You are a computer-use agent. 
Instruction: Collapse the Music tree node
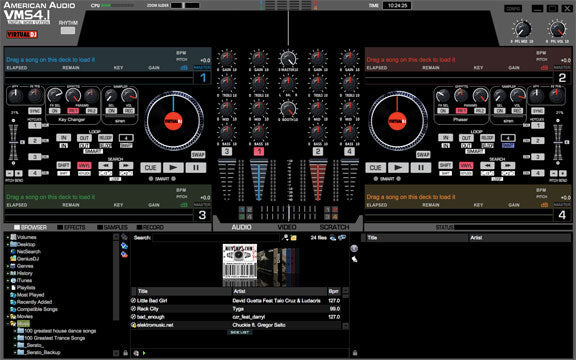pos(8,324)
